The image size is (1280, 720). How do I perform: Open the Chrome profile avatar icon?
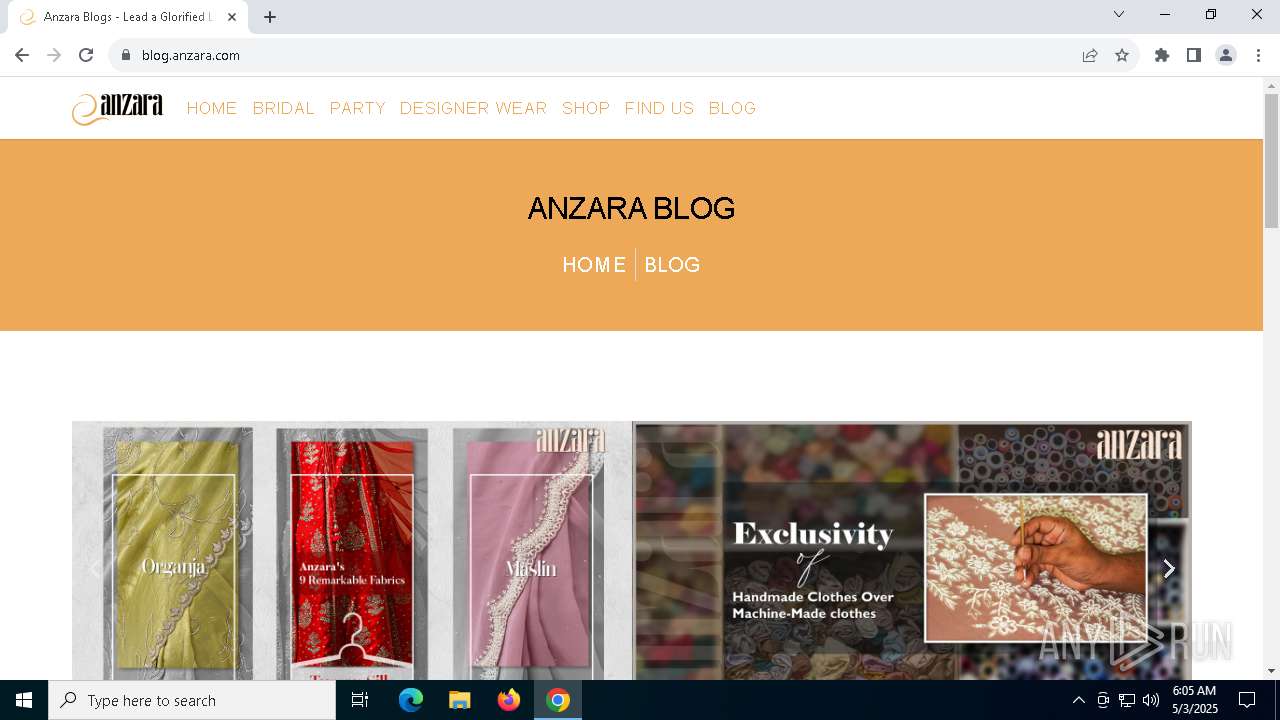tap(1226, 55)
